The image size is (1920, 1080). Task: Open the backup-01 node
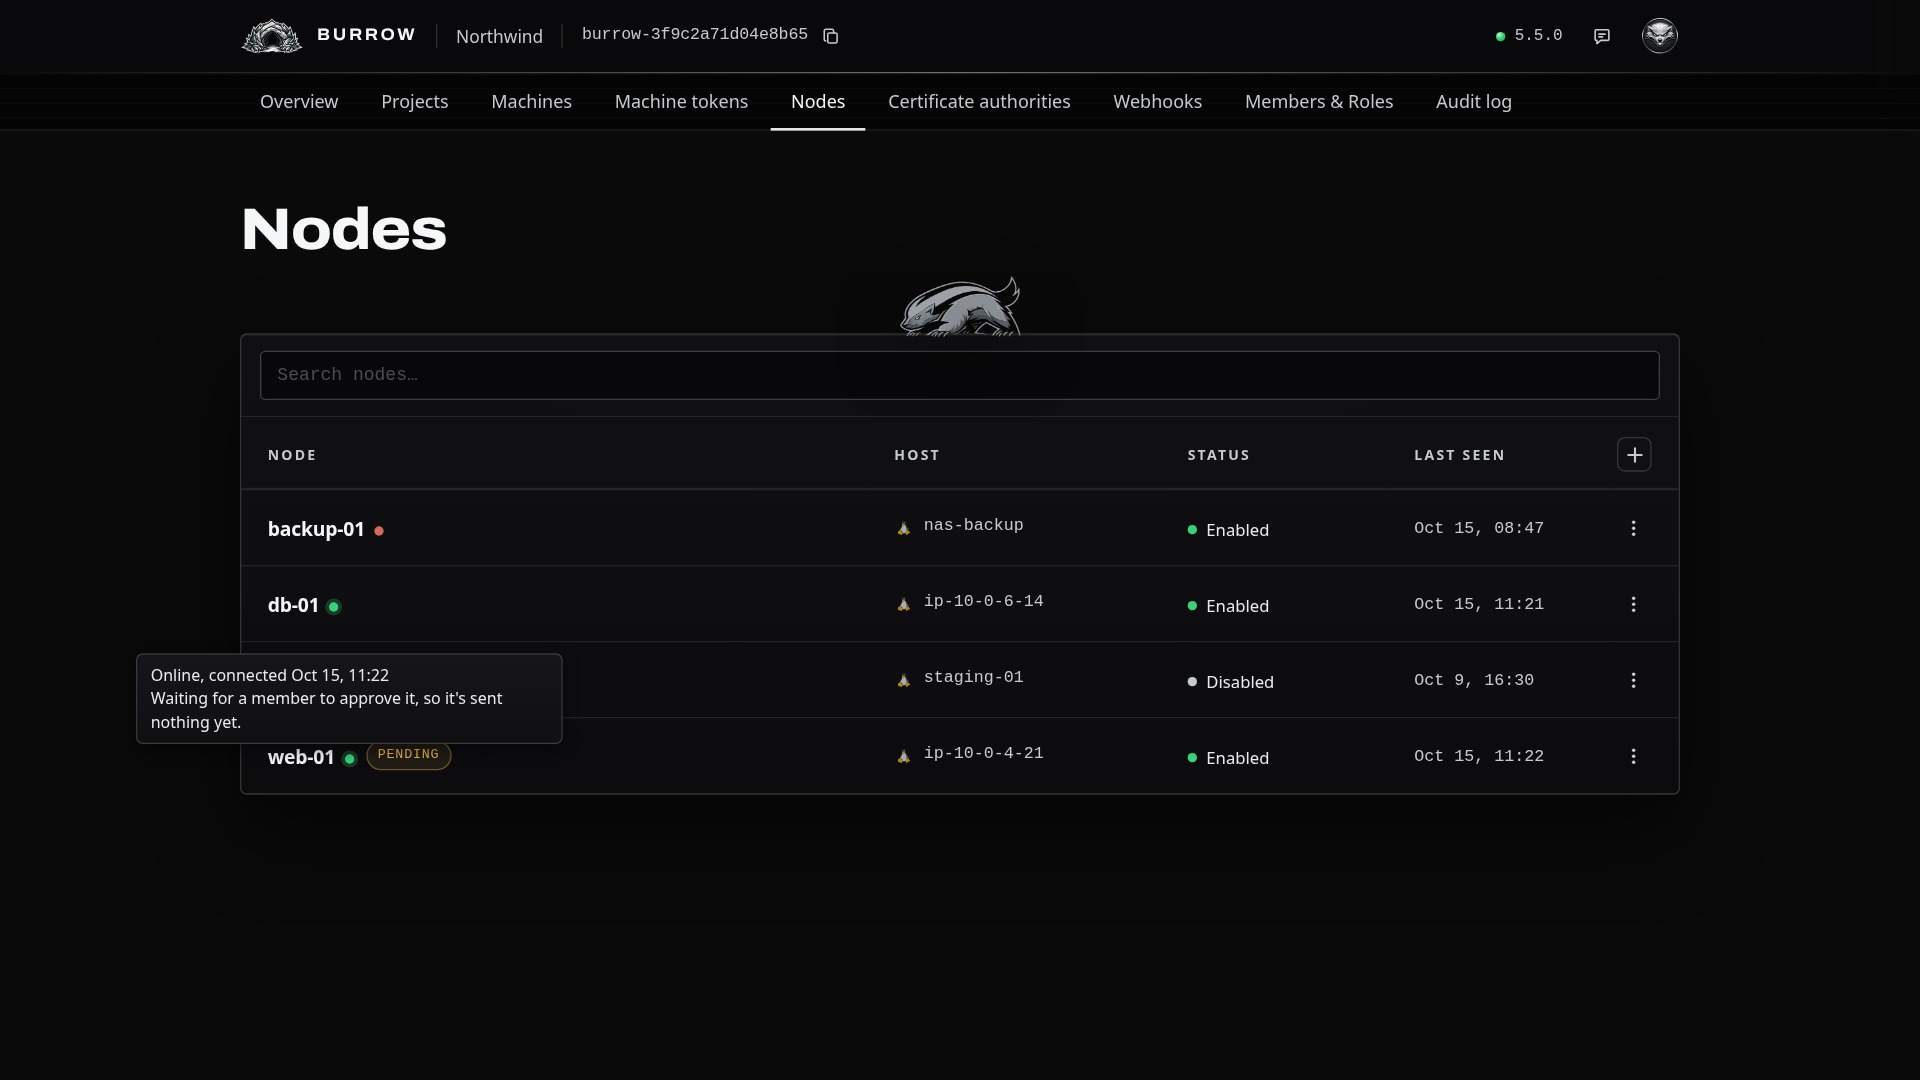coord(316,529)
